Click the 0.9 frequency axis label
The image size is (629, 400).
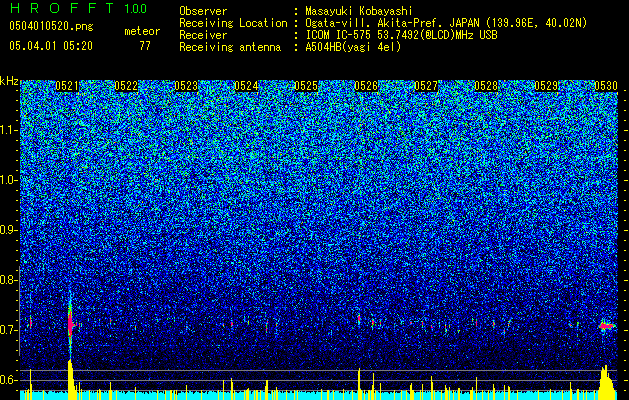[9, 230]
